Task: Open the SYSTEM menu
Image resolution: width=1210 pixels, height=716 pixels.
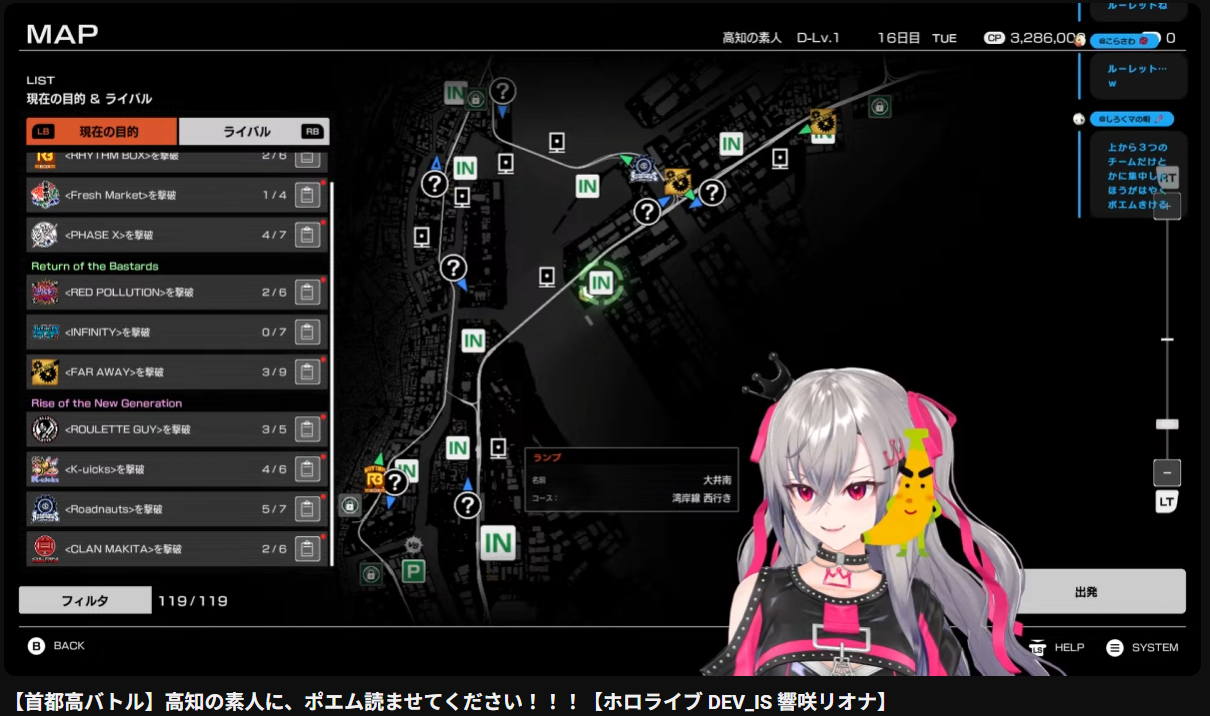Action: [x=1142, y=648]
